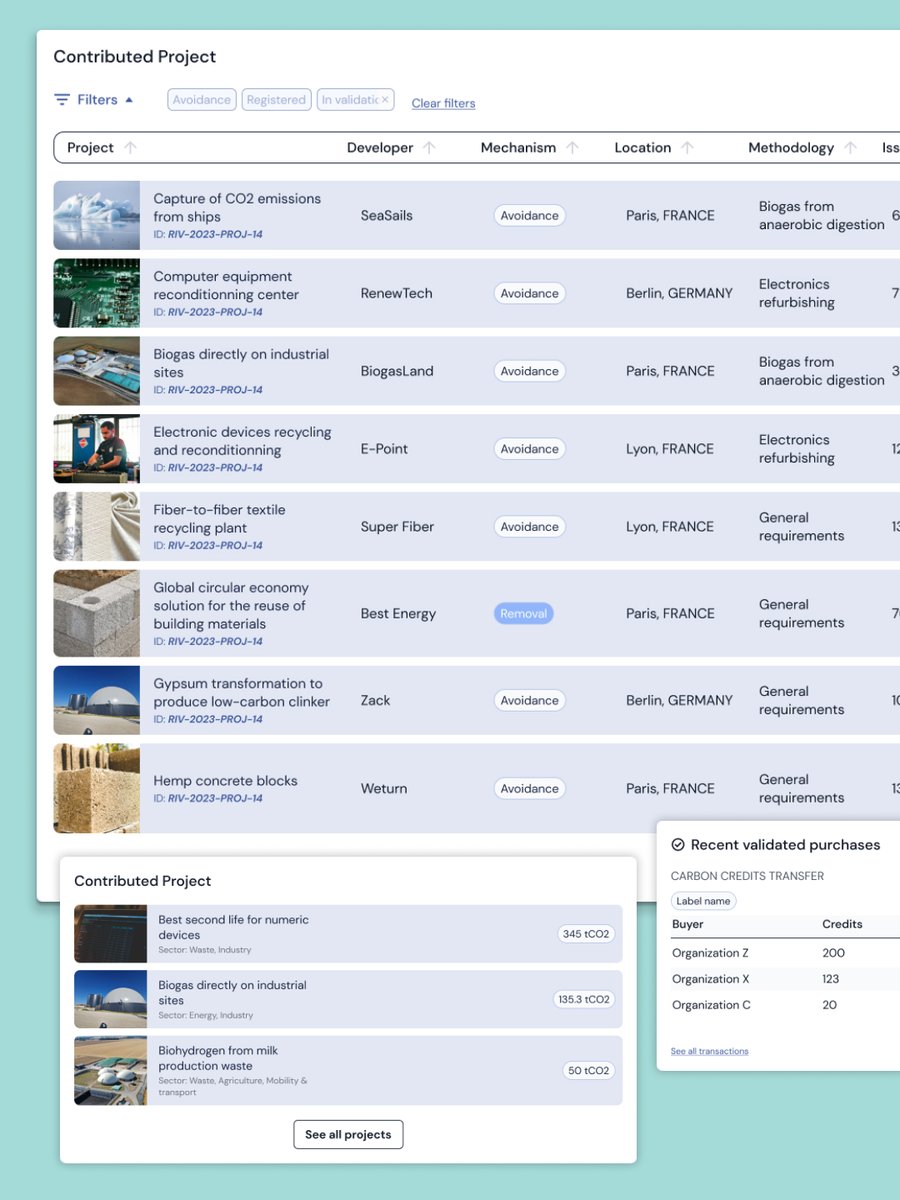Open Biogas directly on industrial sites card thumbnail
Screen dimensions: 900x1200
110,999
